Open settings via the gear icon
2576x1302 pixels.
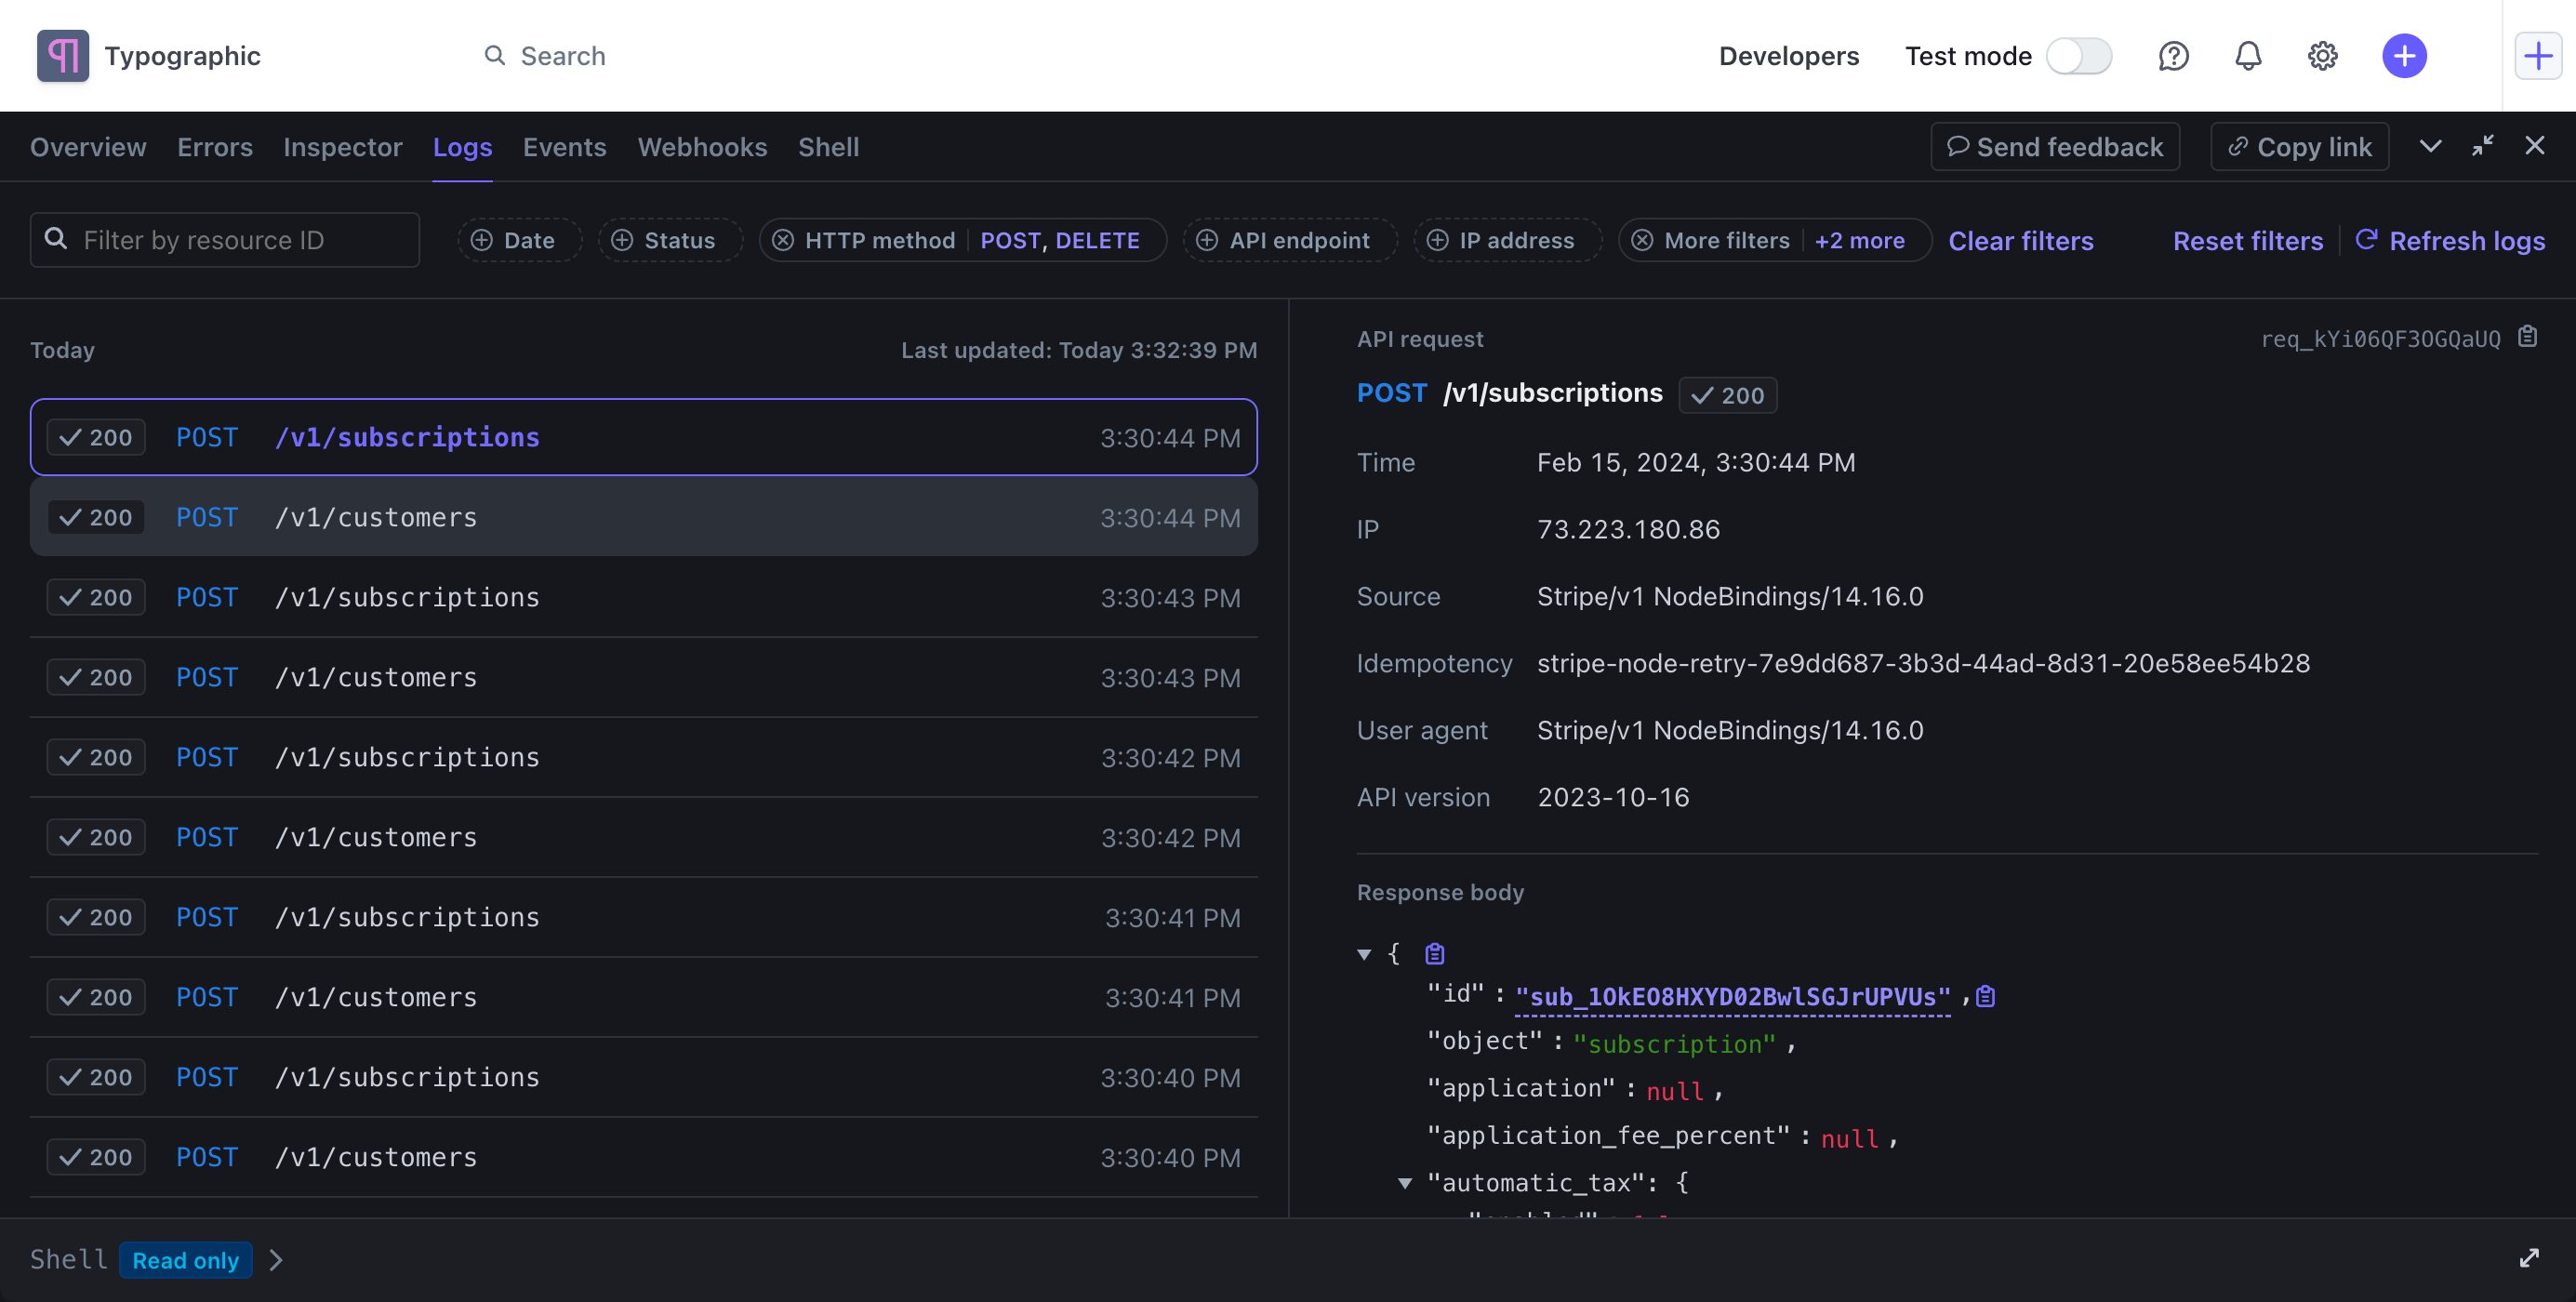(x=2323, y=56)
